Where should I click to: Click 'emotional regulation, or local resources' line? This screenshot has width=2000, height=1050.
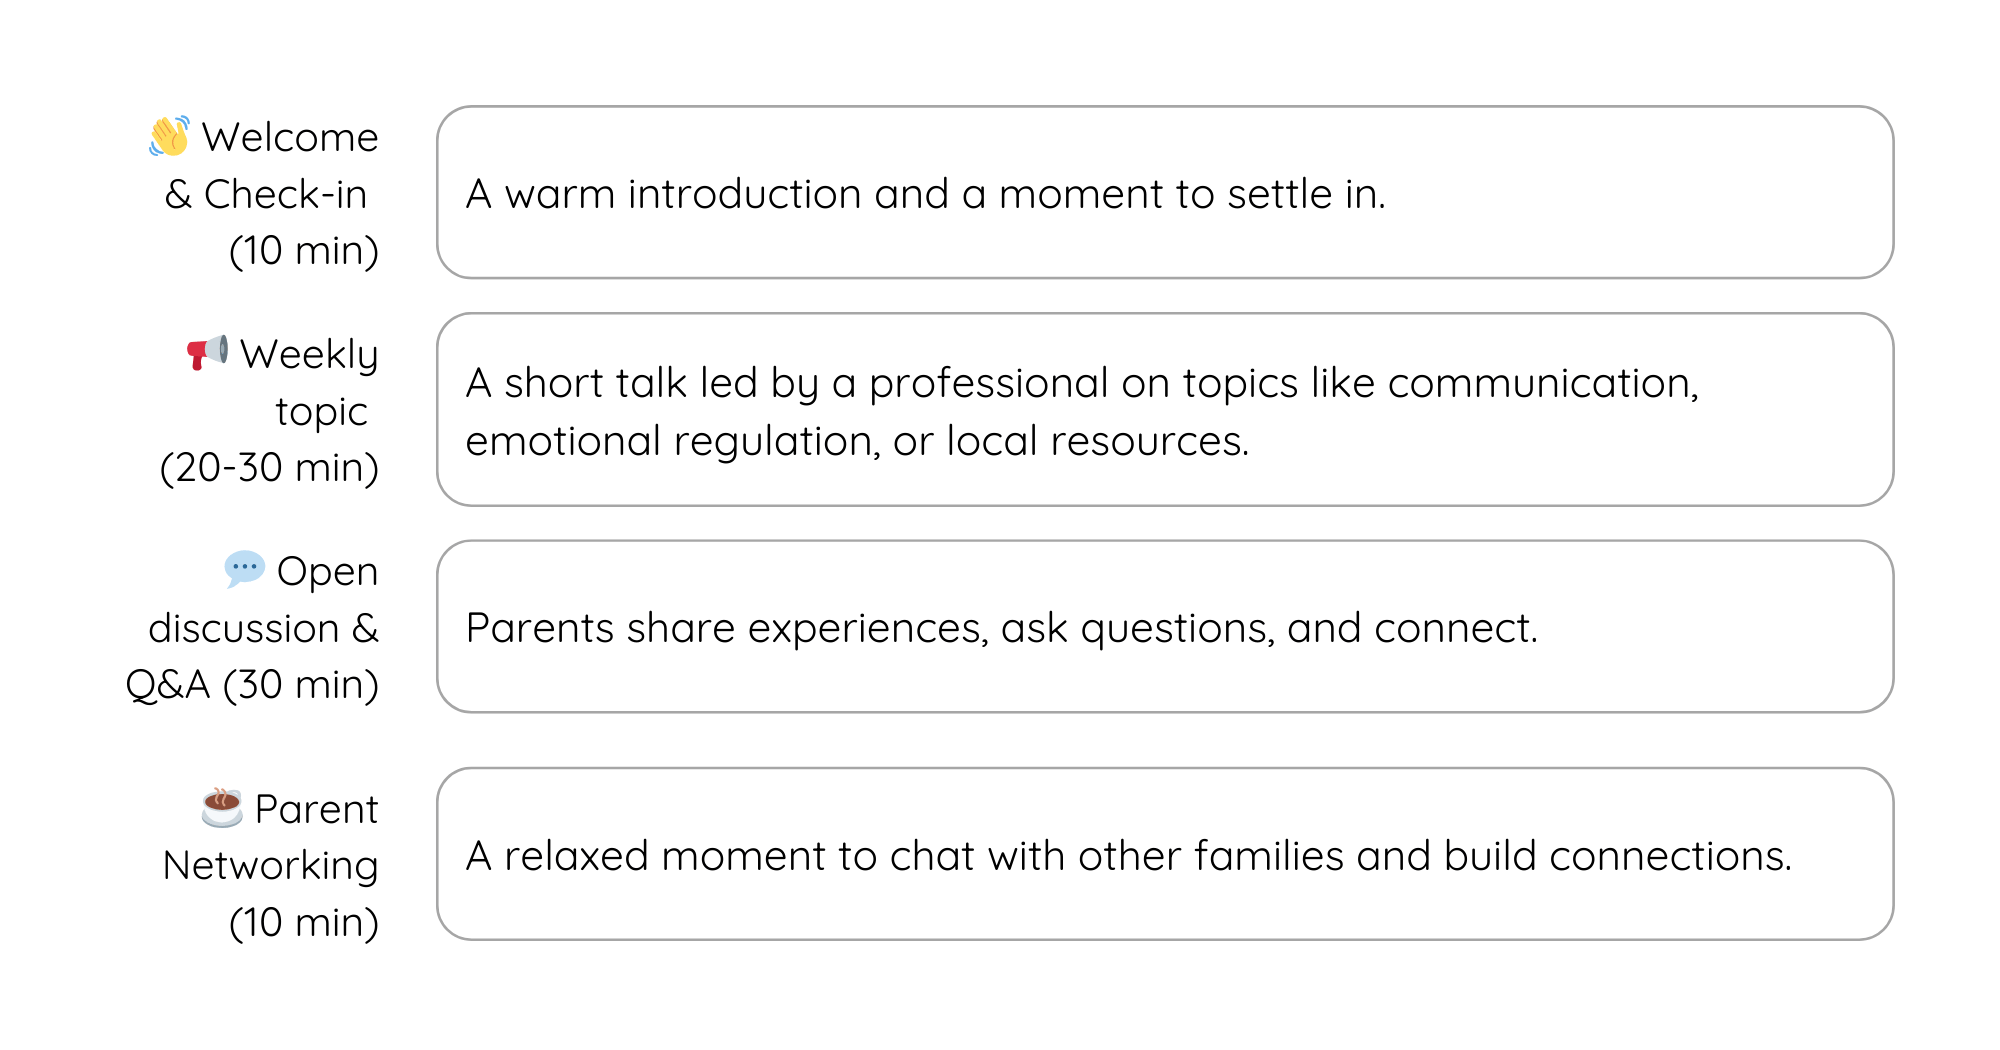(x=858, y=441)
